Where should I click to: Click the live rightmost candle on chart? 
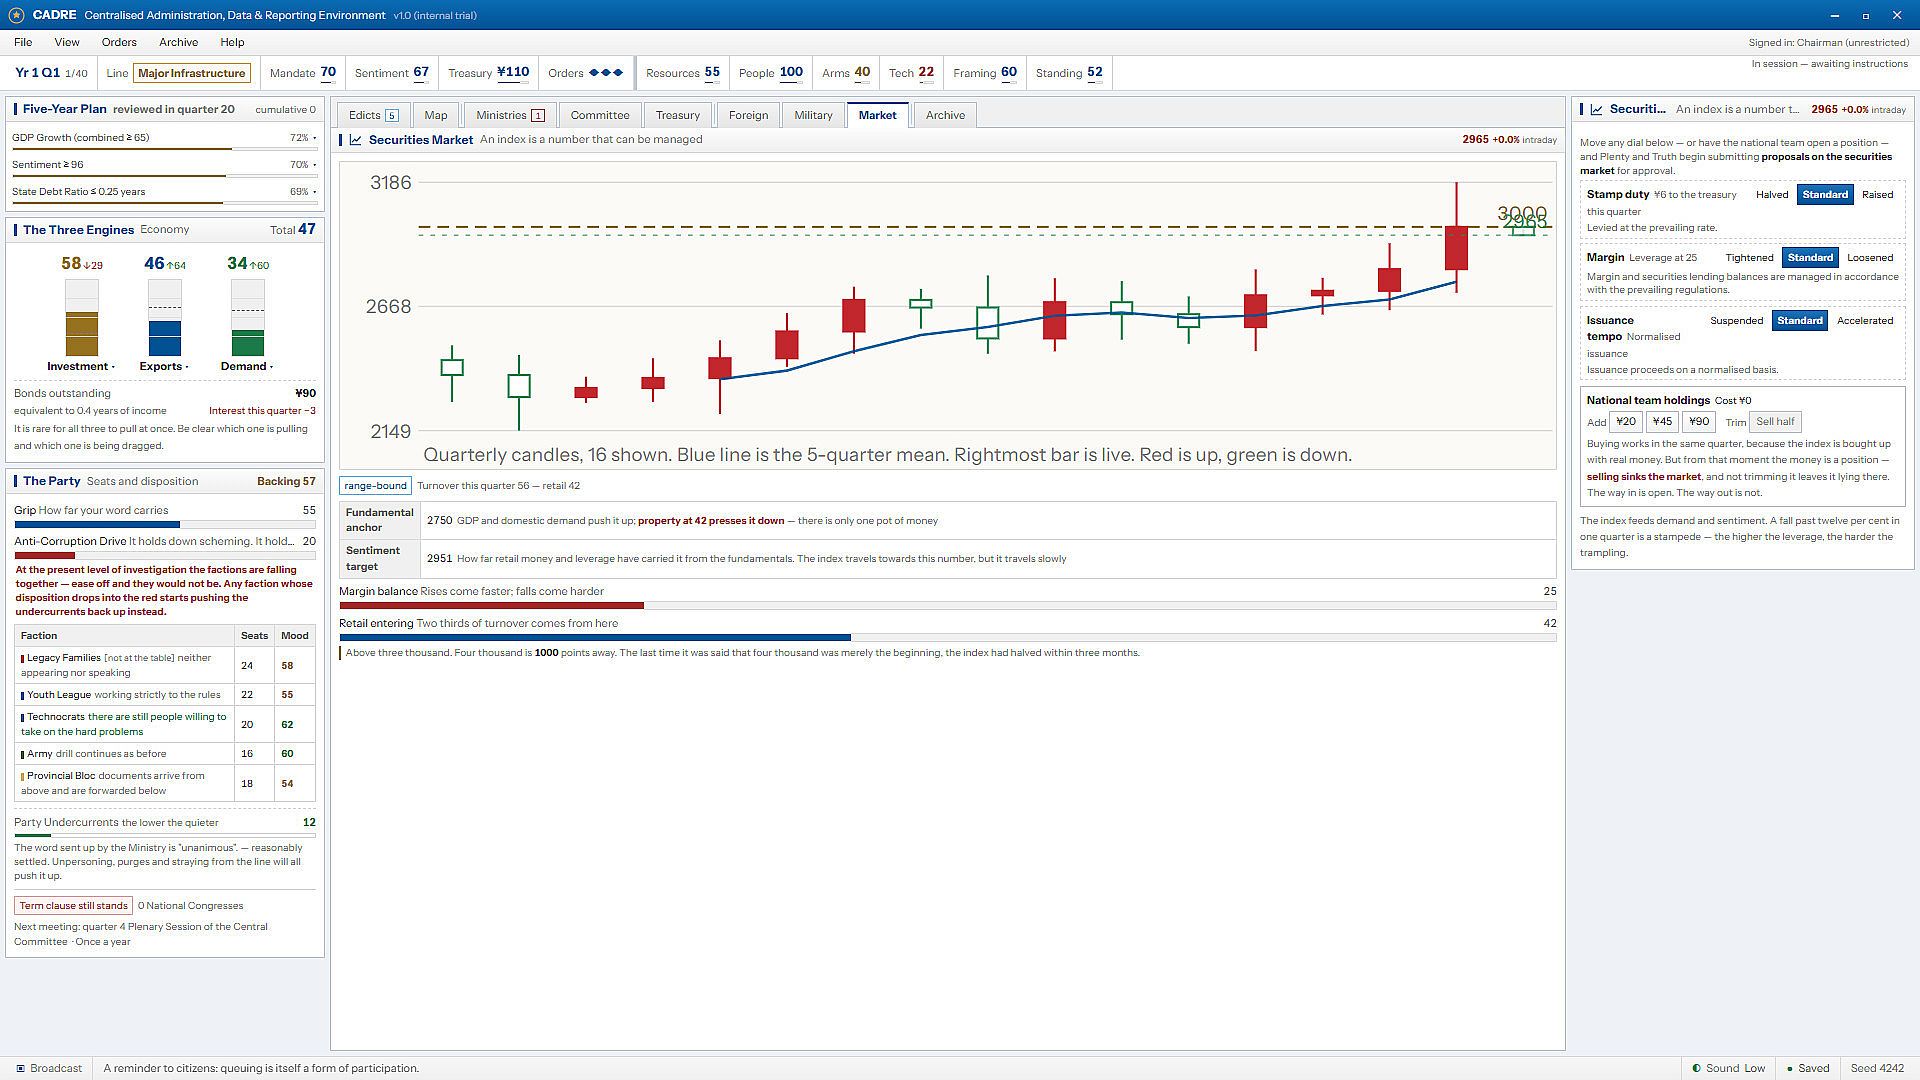pos(1522,229)
